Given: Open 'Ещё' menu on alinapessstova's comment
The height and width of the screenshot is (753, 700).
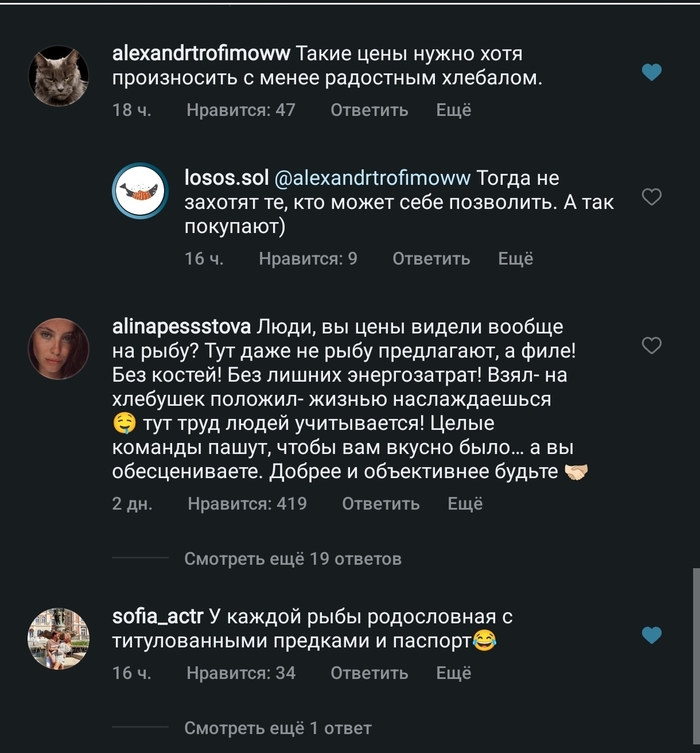Looking at the screenshot, I should 465,504.
